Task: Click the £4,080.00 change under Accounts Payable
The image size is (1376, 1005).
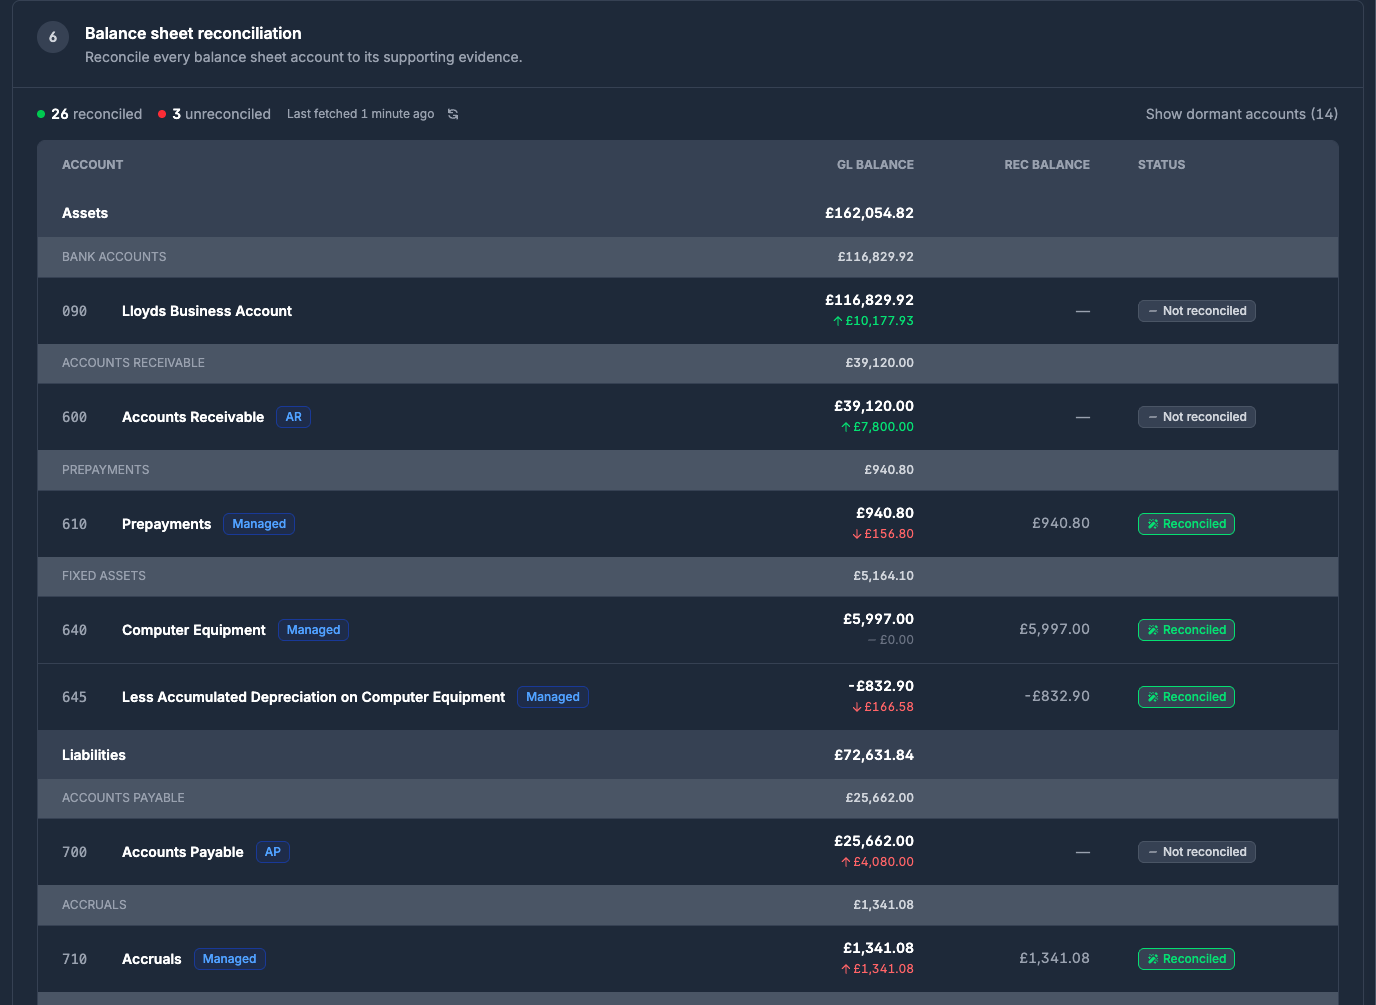Action: click(x=877, y=862)
